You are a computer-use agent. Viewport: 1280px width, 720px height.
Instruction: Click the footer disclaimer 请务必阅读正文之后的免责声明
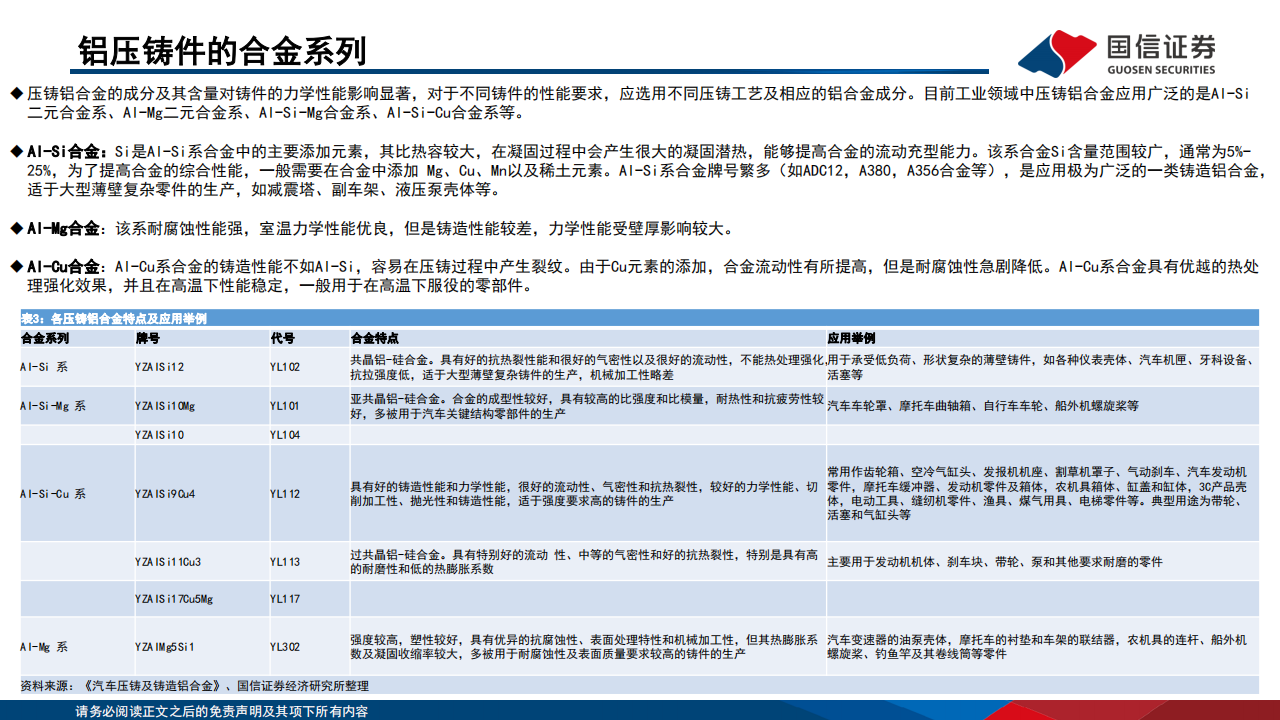coord(222,711)
